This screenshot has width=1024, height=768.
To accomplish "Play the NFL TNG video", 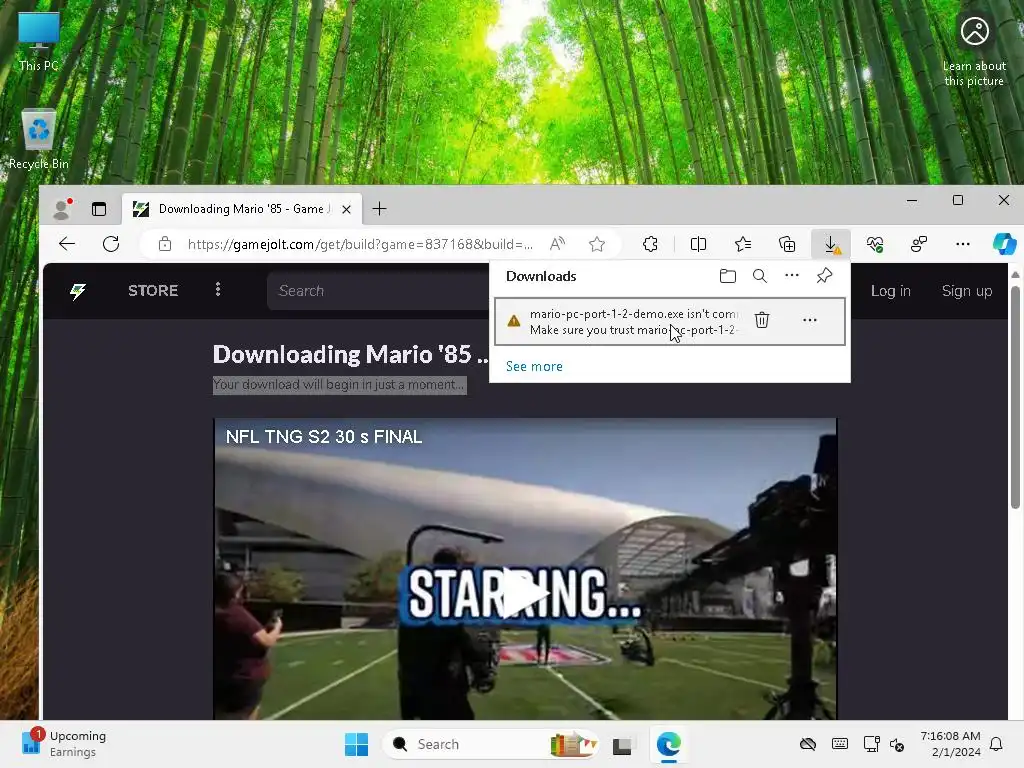I will pyautogui.click(x=526, y=593).
